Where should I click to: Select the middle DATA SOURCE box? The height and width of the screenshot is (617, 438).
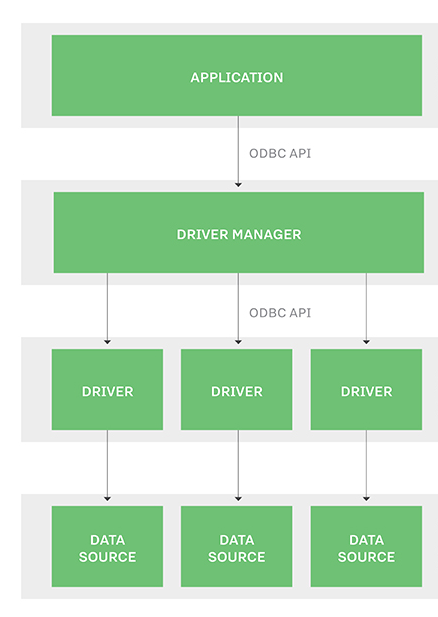pos(237,547)
